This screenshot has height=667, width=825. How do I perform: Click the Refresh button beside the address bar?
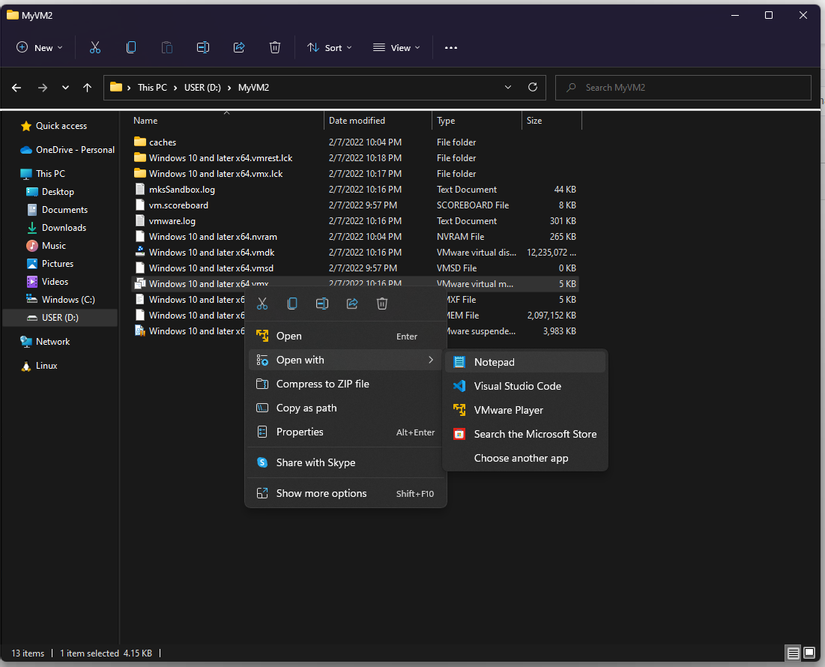[x=532, y=87]
